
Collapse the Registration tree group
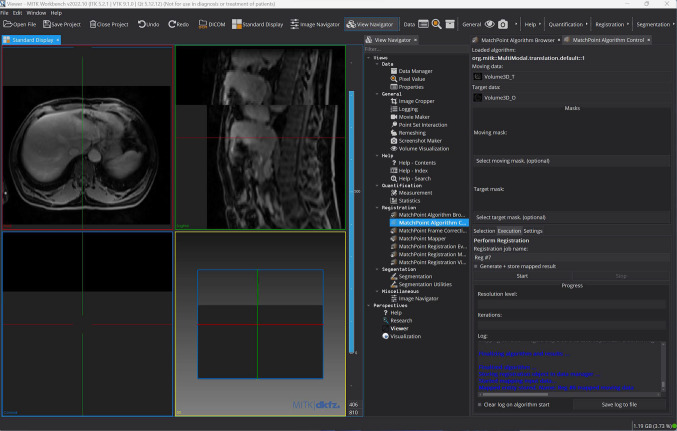coord(376,207)
